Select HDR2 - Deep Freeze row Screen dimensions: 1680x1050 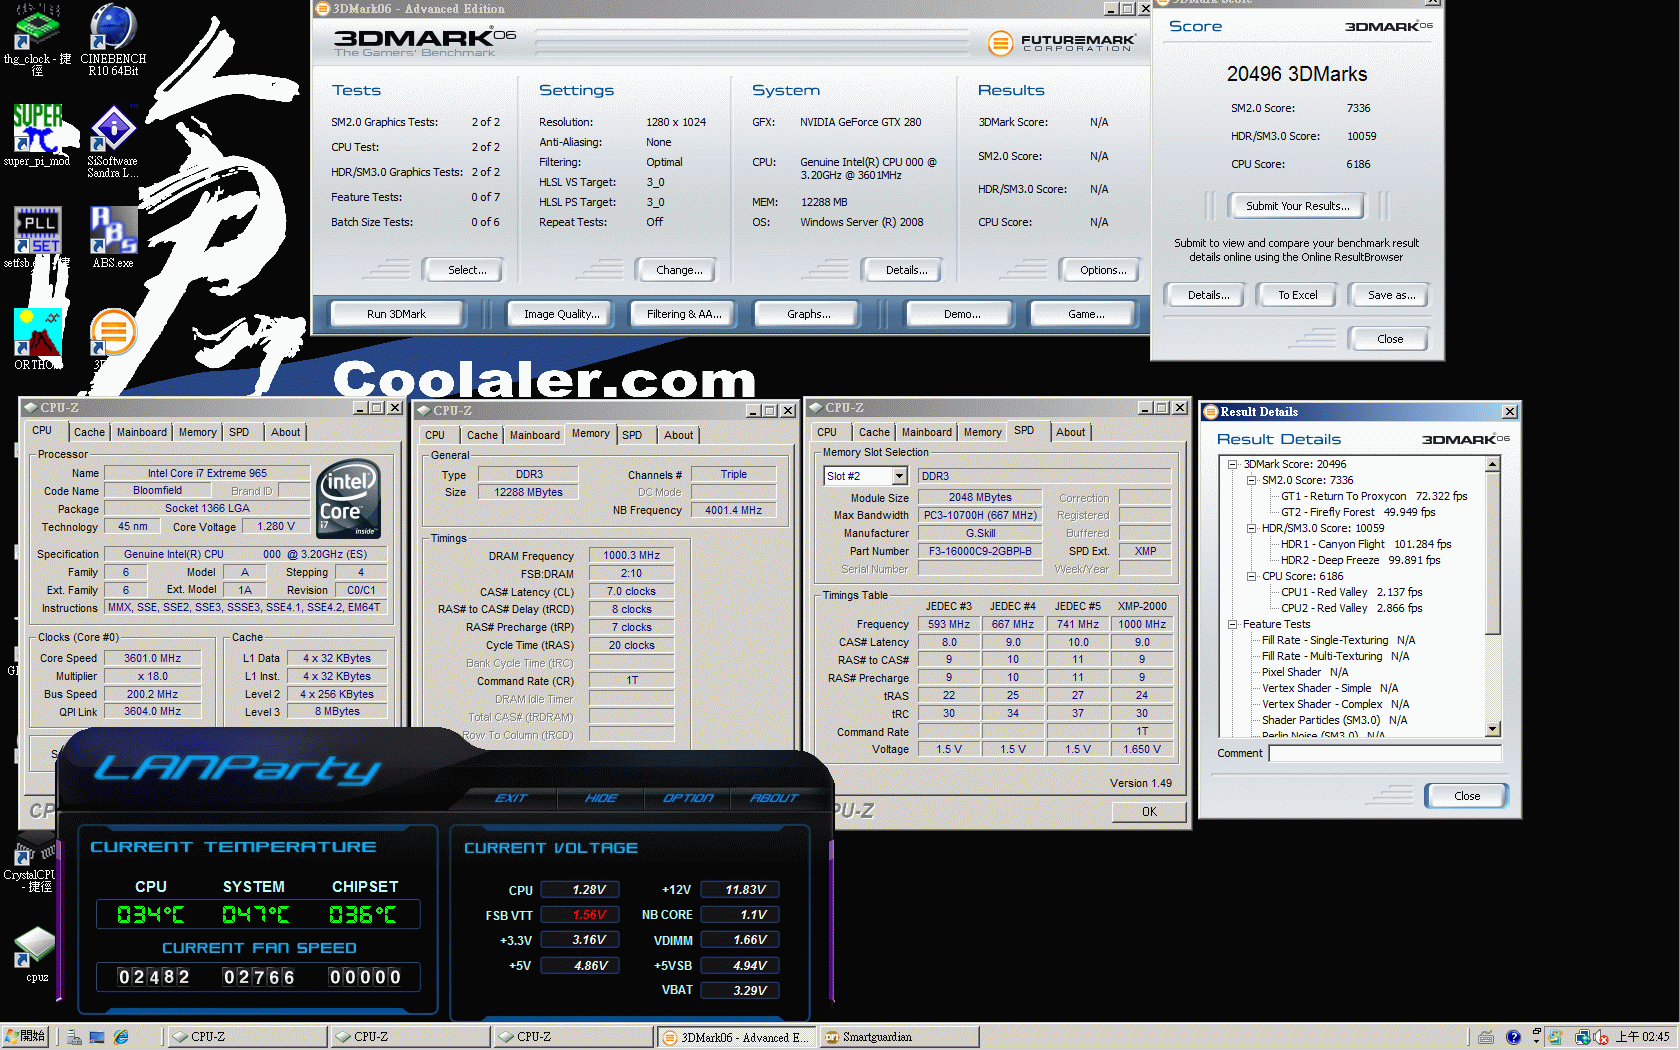pyautogui.click(x=1360, y=560)
